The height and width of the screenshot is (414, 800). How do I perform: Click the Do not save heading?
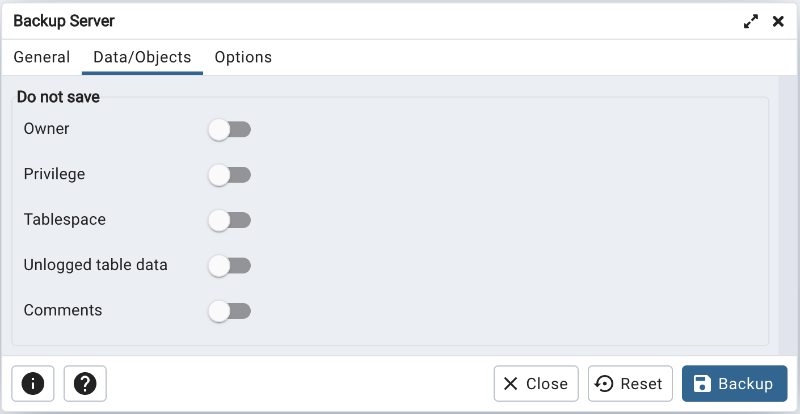(x=58, y=98)
